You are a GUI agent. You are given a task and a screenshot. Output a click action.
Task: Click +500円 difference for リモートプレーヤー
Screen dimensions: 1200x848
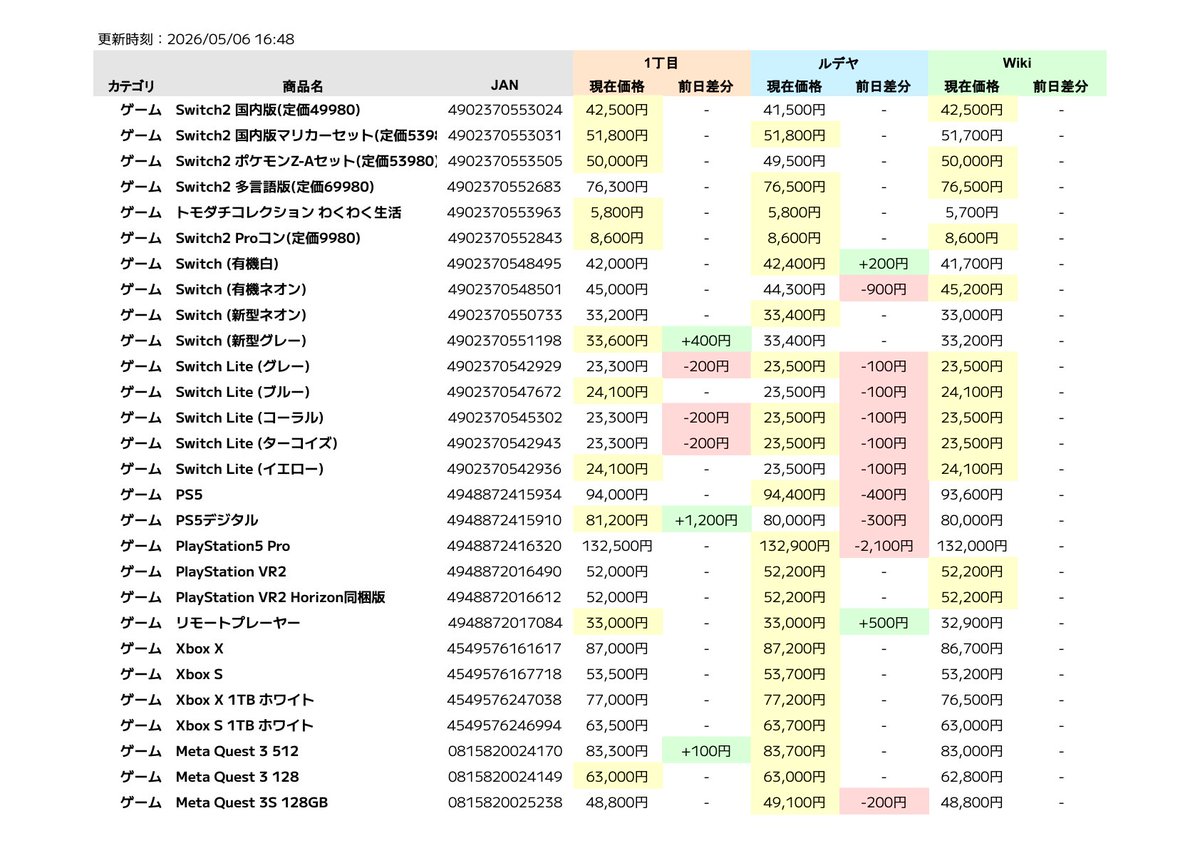(x=883, y=623)
